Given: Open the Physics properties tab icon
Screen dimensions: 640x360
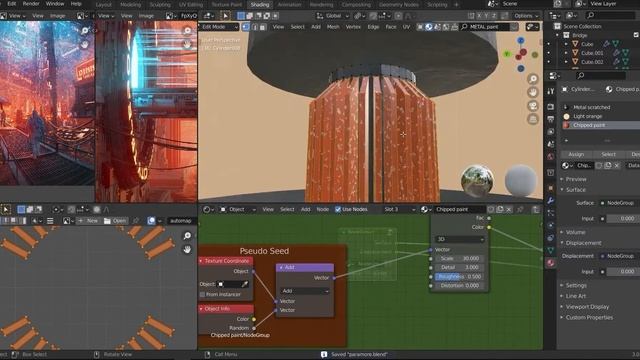Looking at the screenshot, I should [551, 225].
